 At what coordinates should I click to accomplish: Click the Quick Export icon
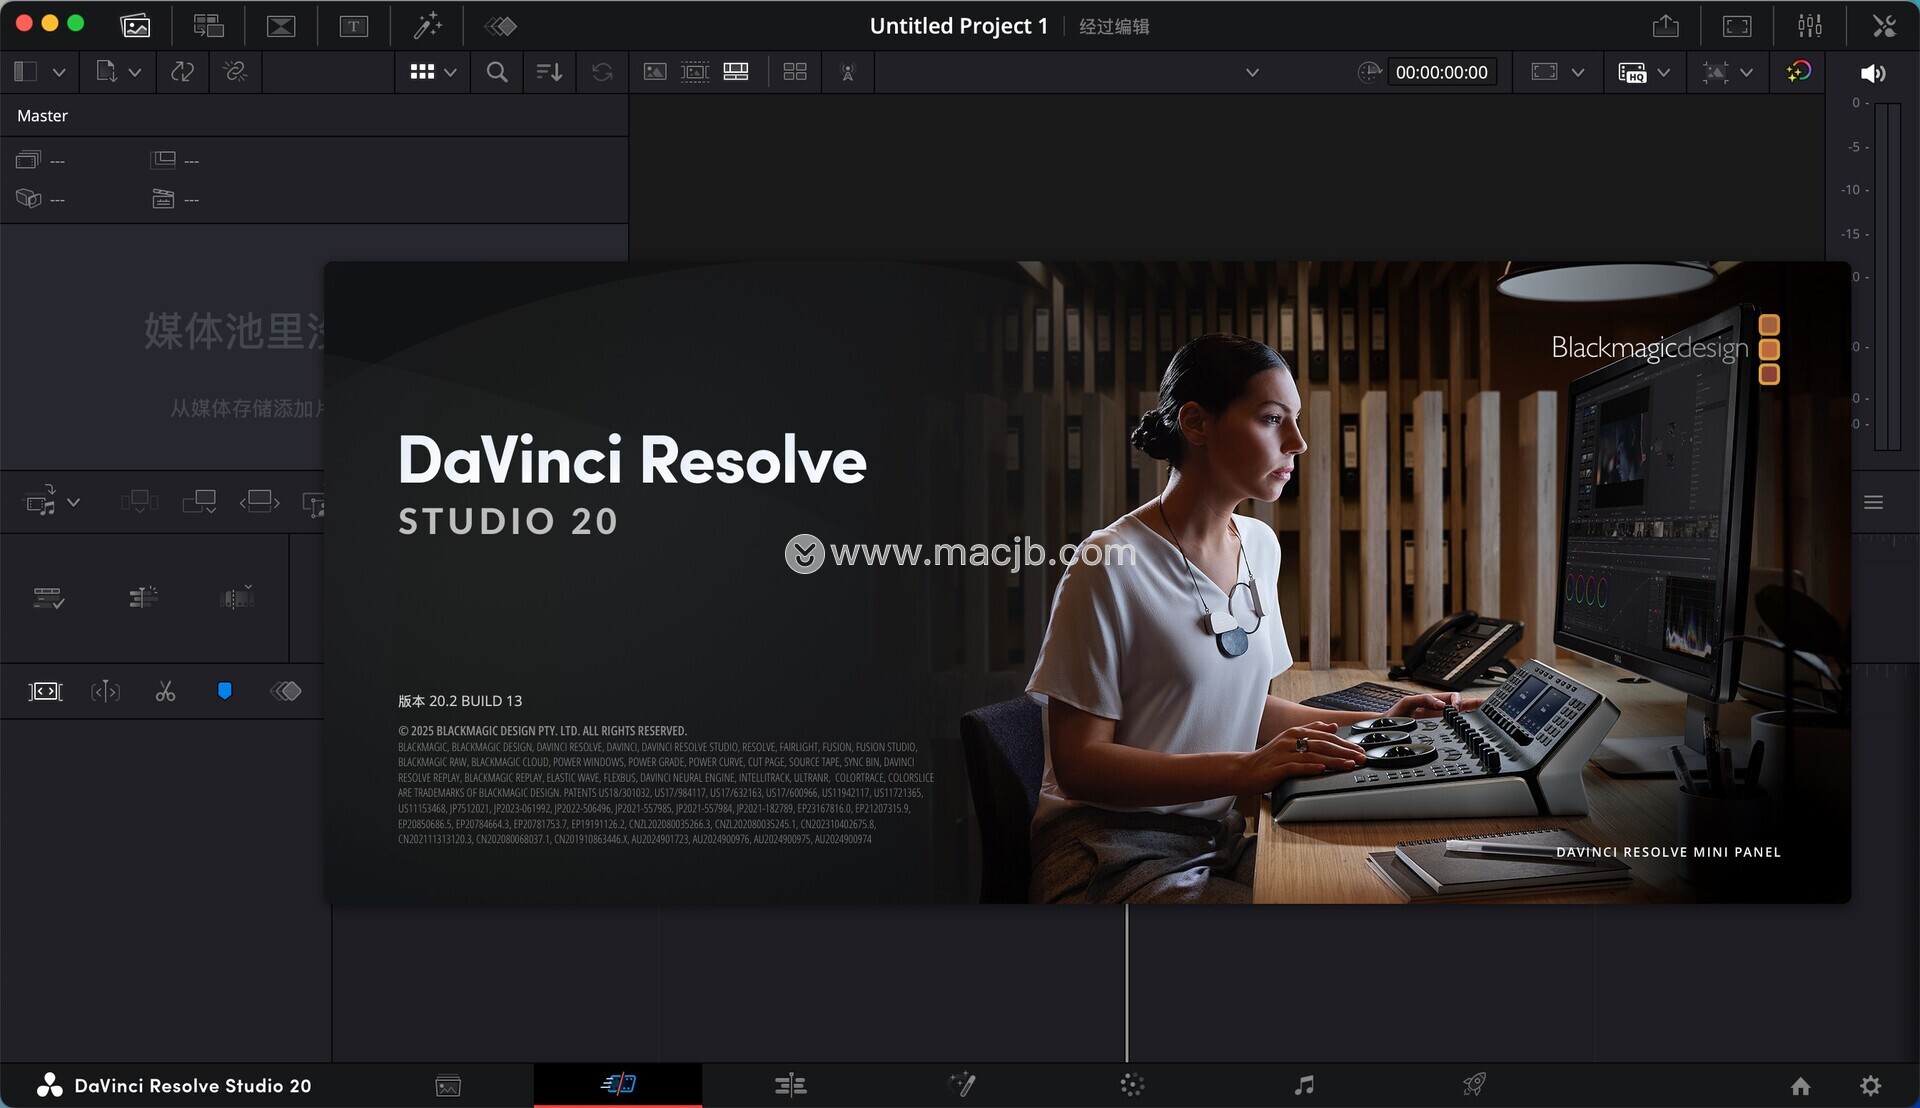click(x=1666, y=26)
